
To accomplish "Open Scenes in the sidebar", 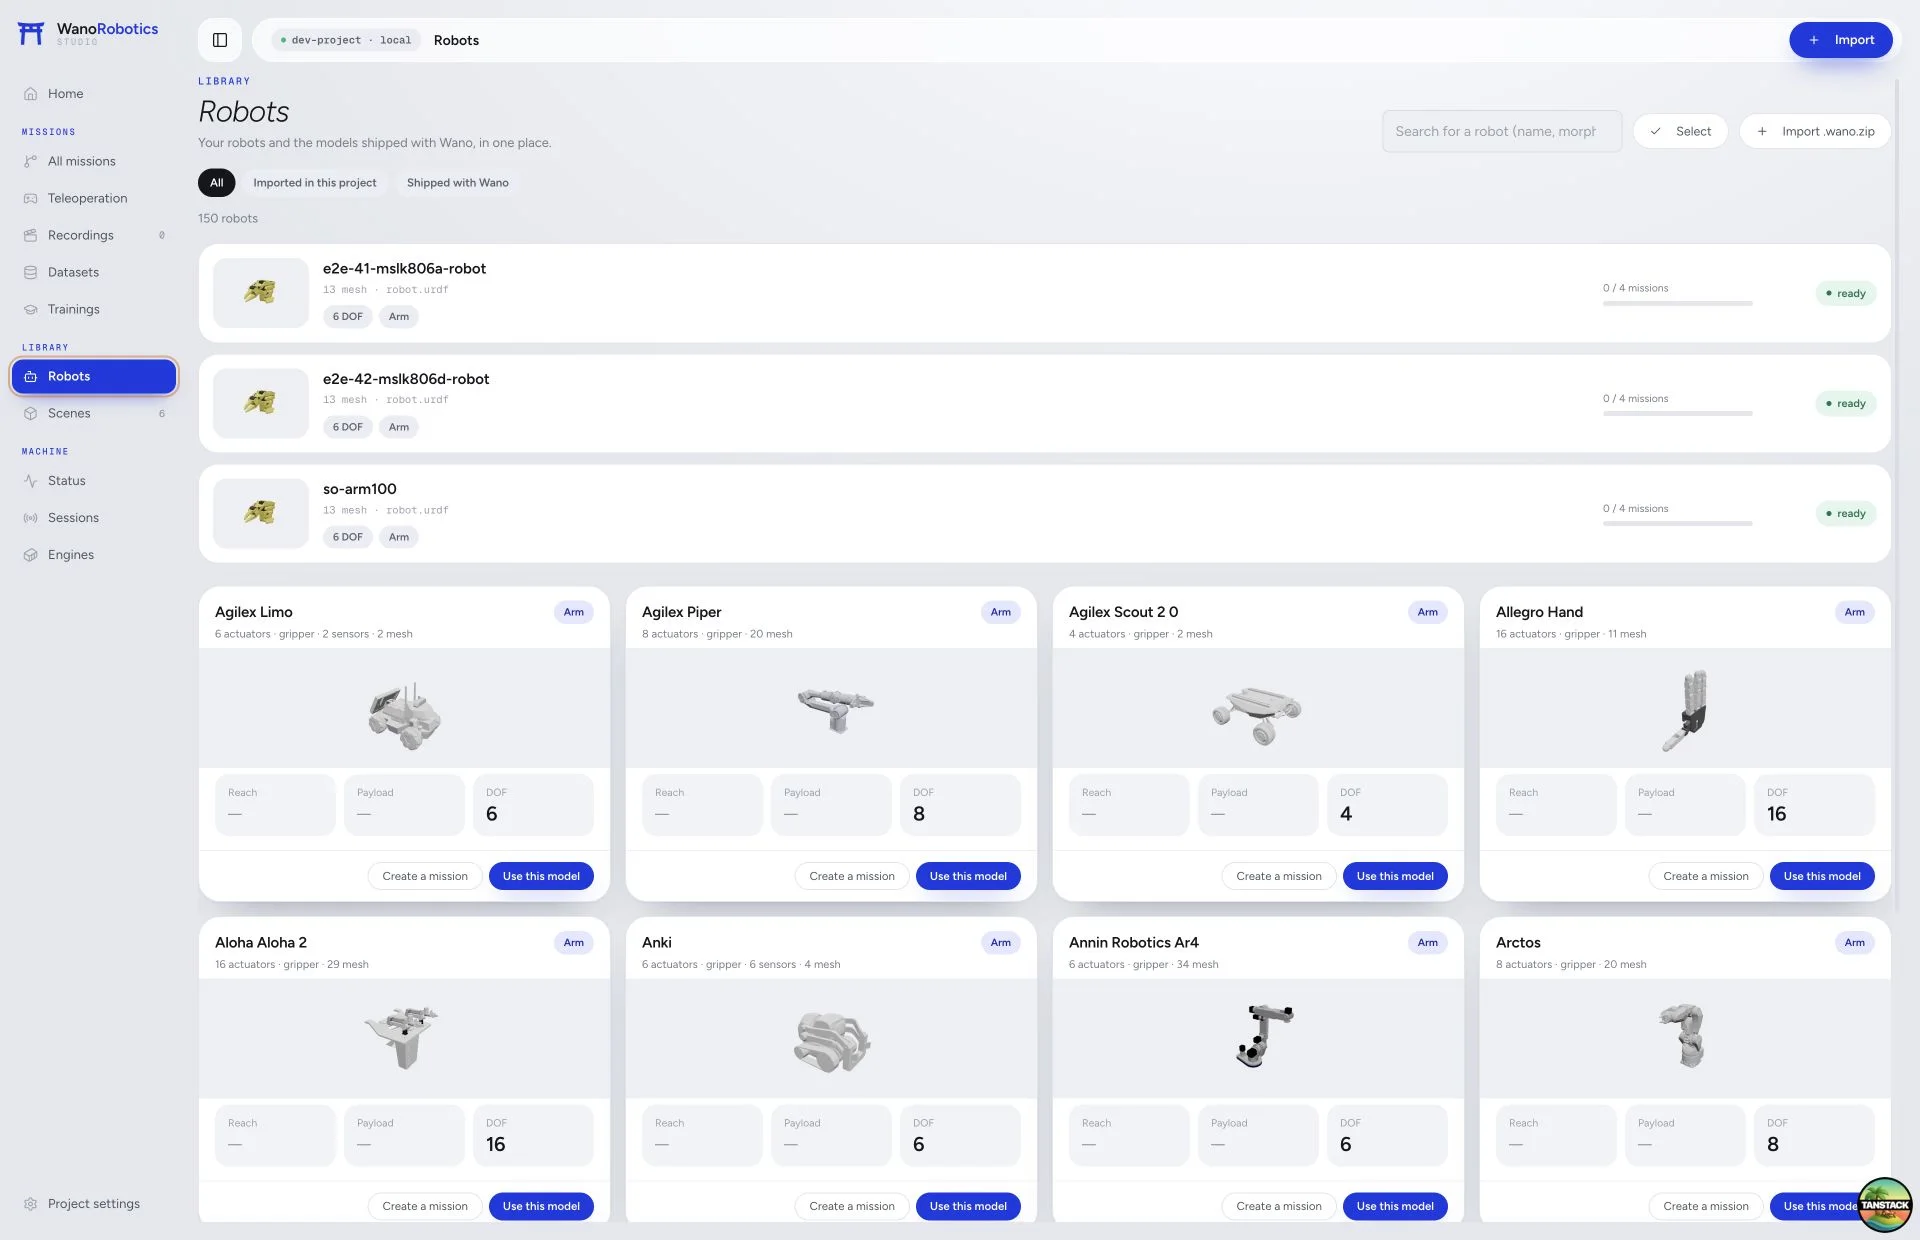I will coord(94,413).
